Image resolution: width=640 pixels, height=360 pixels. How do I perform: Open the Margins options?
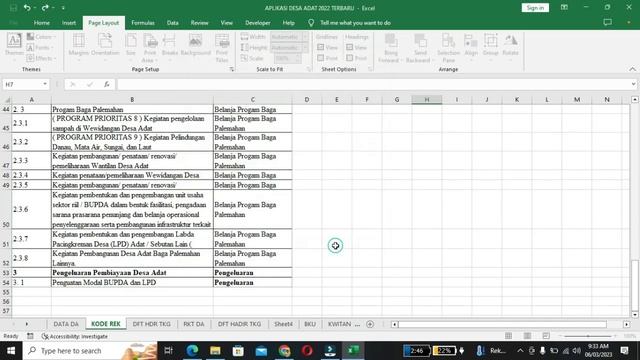78,46
